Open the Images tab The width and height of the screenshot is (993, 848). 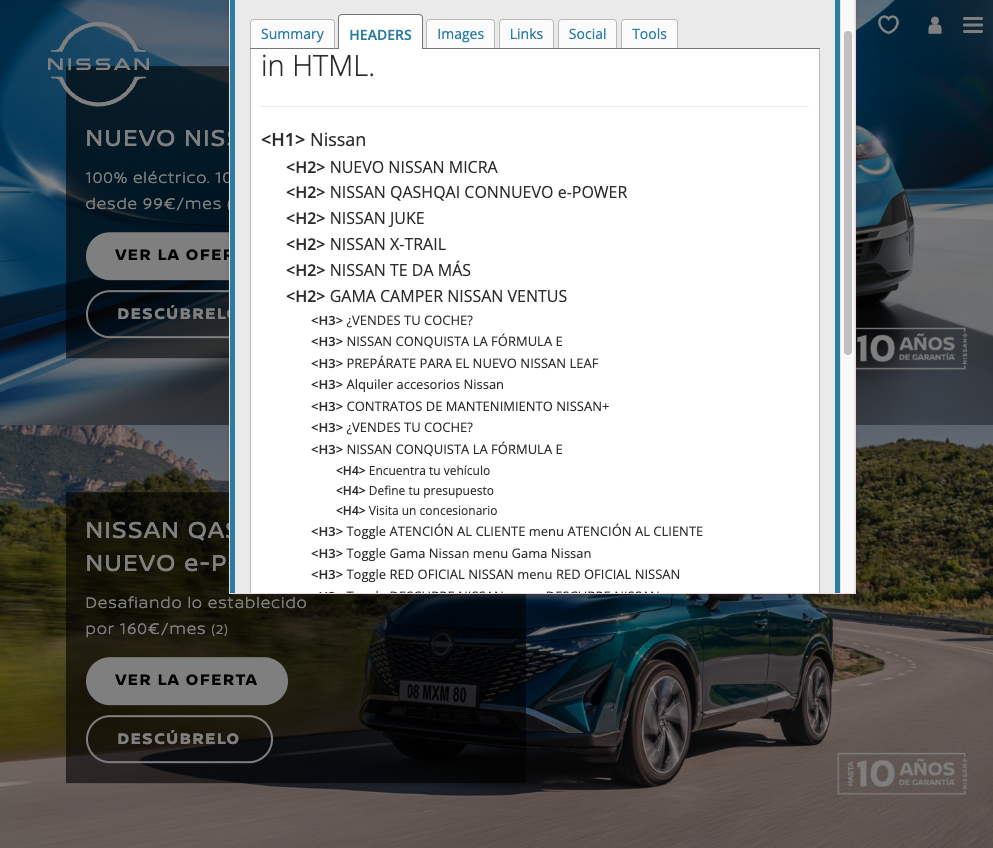[460, 34]
